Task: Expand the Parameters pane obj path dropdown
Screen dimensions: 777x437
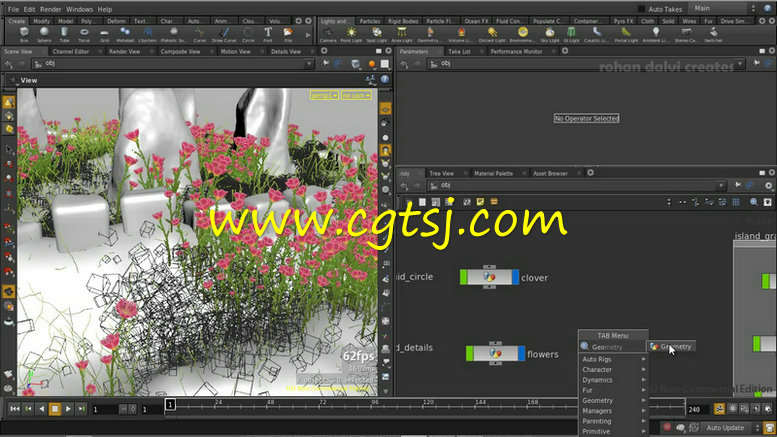Action: click(740, 64)
